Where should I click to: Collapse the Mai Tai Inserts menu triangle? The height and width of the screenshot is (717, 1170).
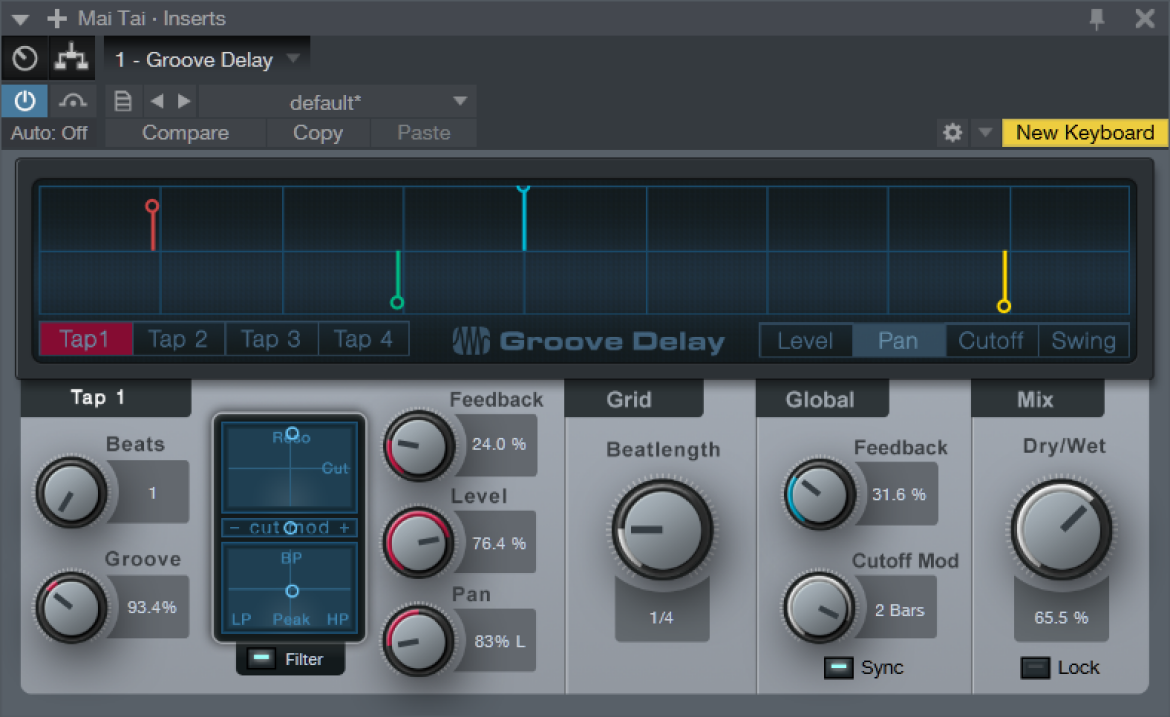point(20,19)
